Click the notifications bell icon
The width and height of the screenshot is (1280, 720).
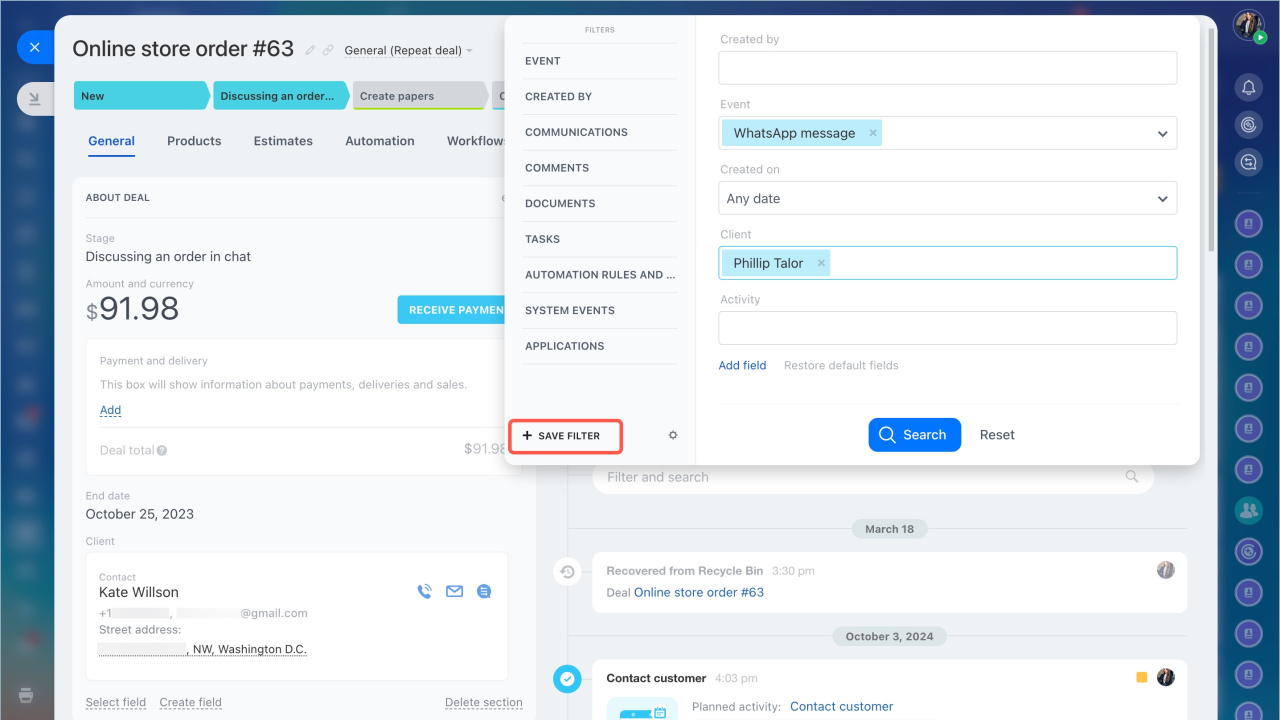[x=1248, y=88]
